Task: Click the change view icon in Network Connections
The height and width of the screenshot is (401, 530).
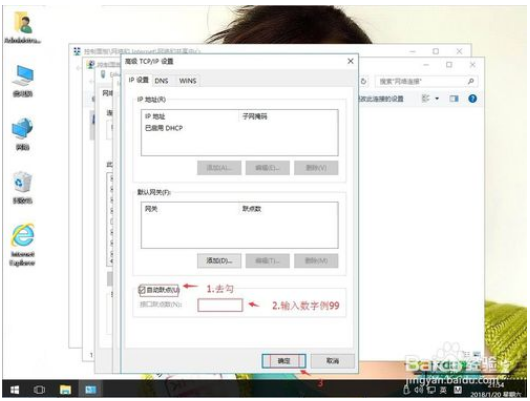Action: (426, 98)
